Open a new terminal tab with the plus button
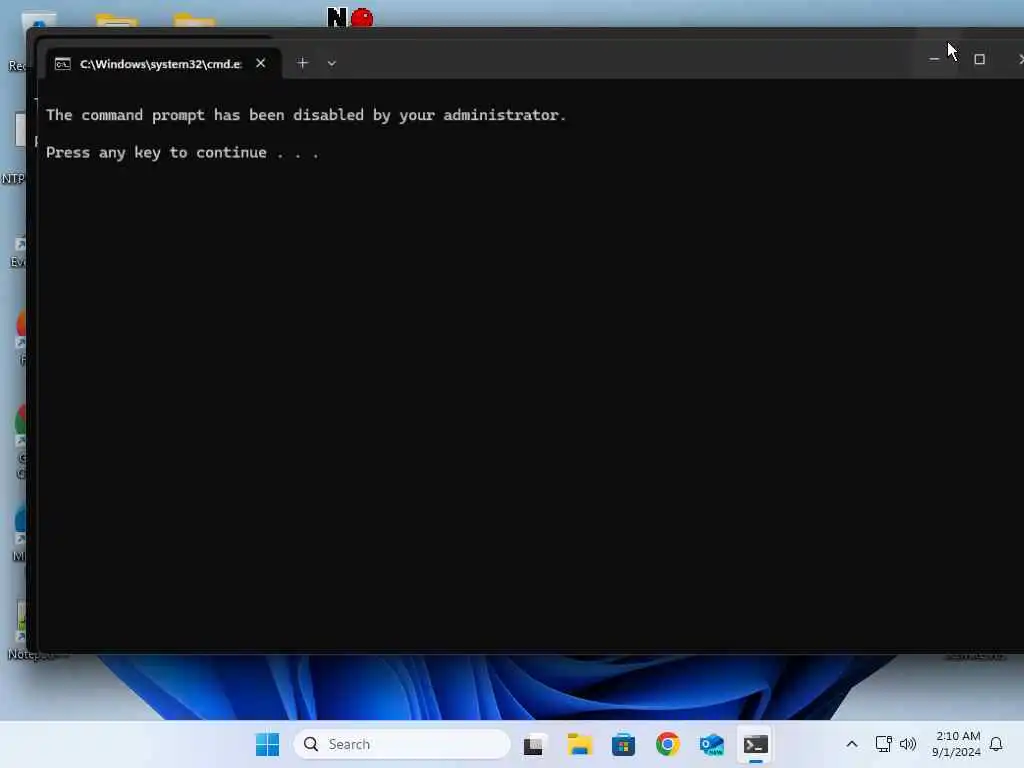 click(302, 63)
